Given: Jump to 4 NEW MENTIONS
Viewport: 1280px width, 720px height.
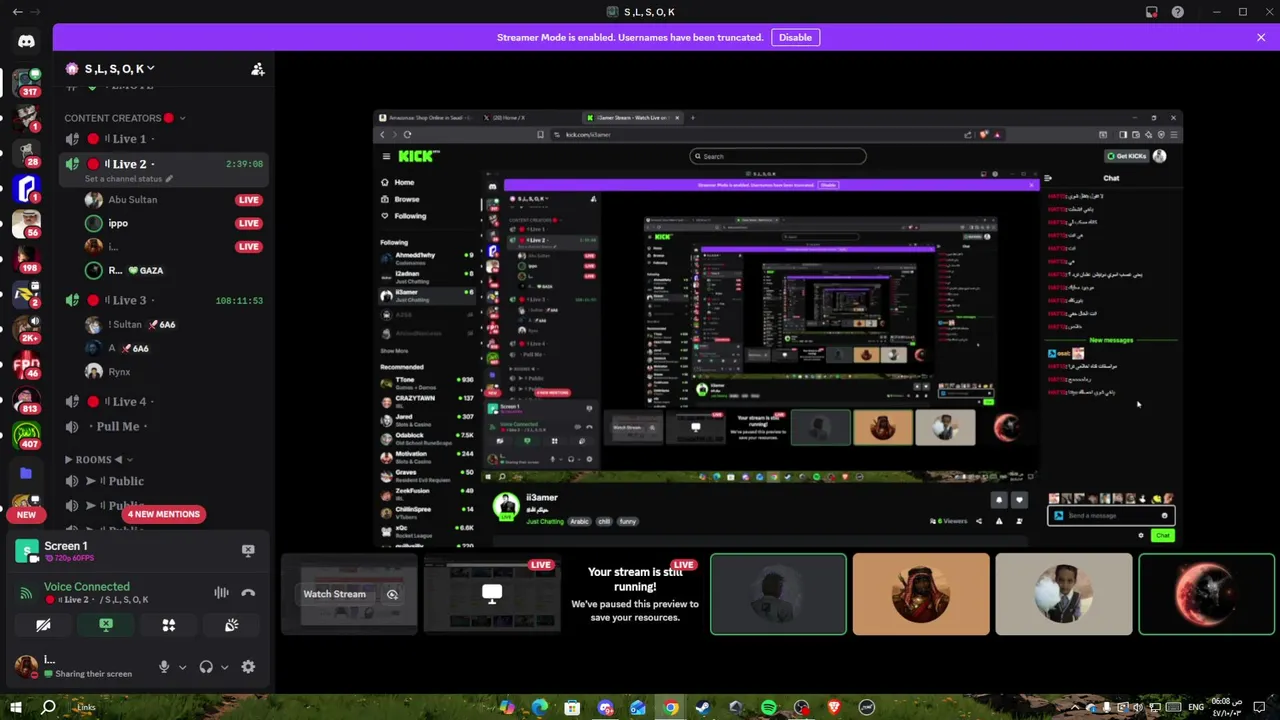Looking at the screenshot, I should 164,514.
